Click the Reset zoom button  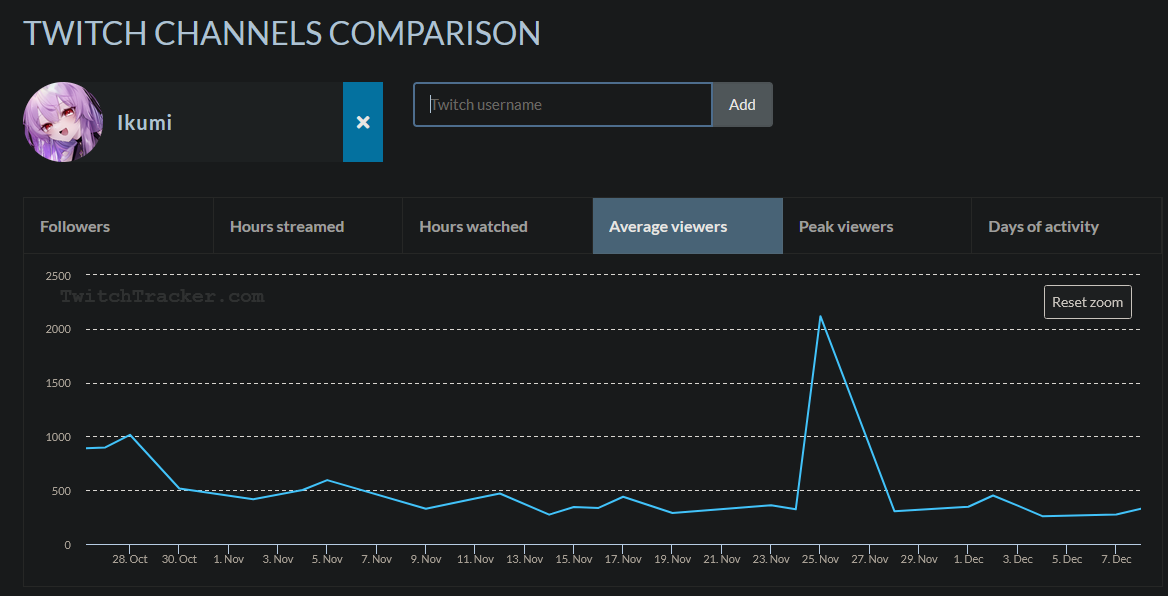coord(1088,302)
